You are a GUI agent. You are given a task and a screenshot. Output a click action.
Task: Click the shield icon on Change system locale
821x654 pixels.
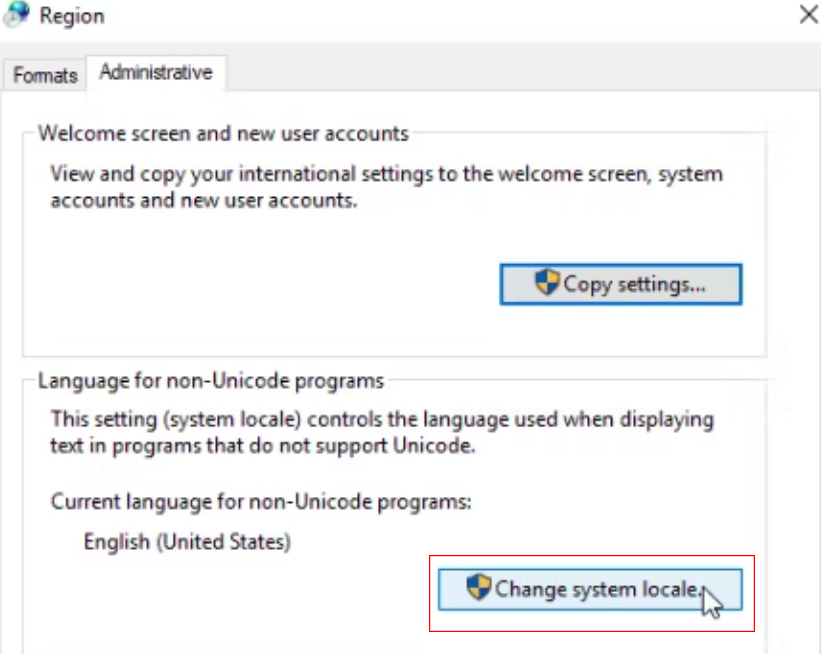pyautogui.click(x=479, y=588)
